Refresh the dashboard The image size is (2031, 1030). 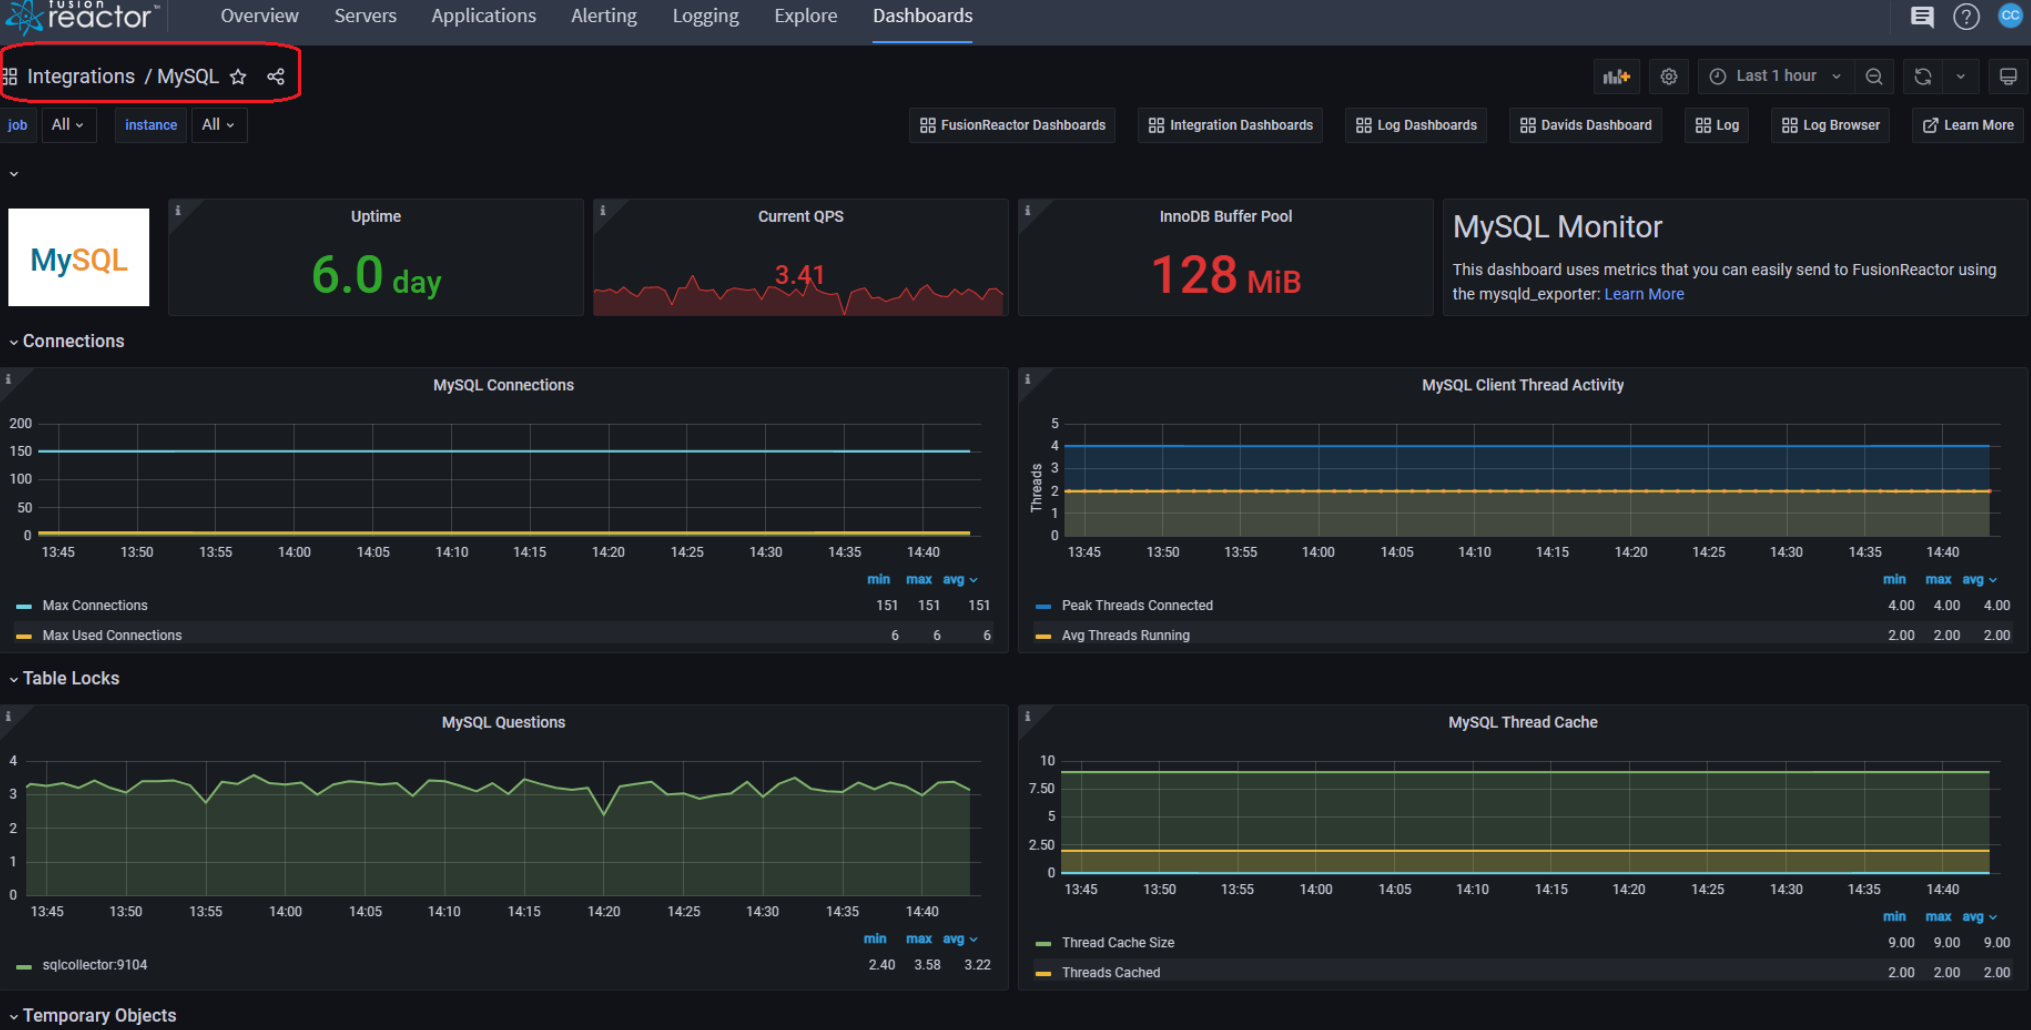[x=1923, y=76]
